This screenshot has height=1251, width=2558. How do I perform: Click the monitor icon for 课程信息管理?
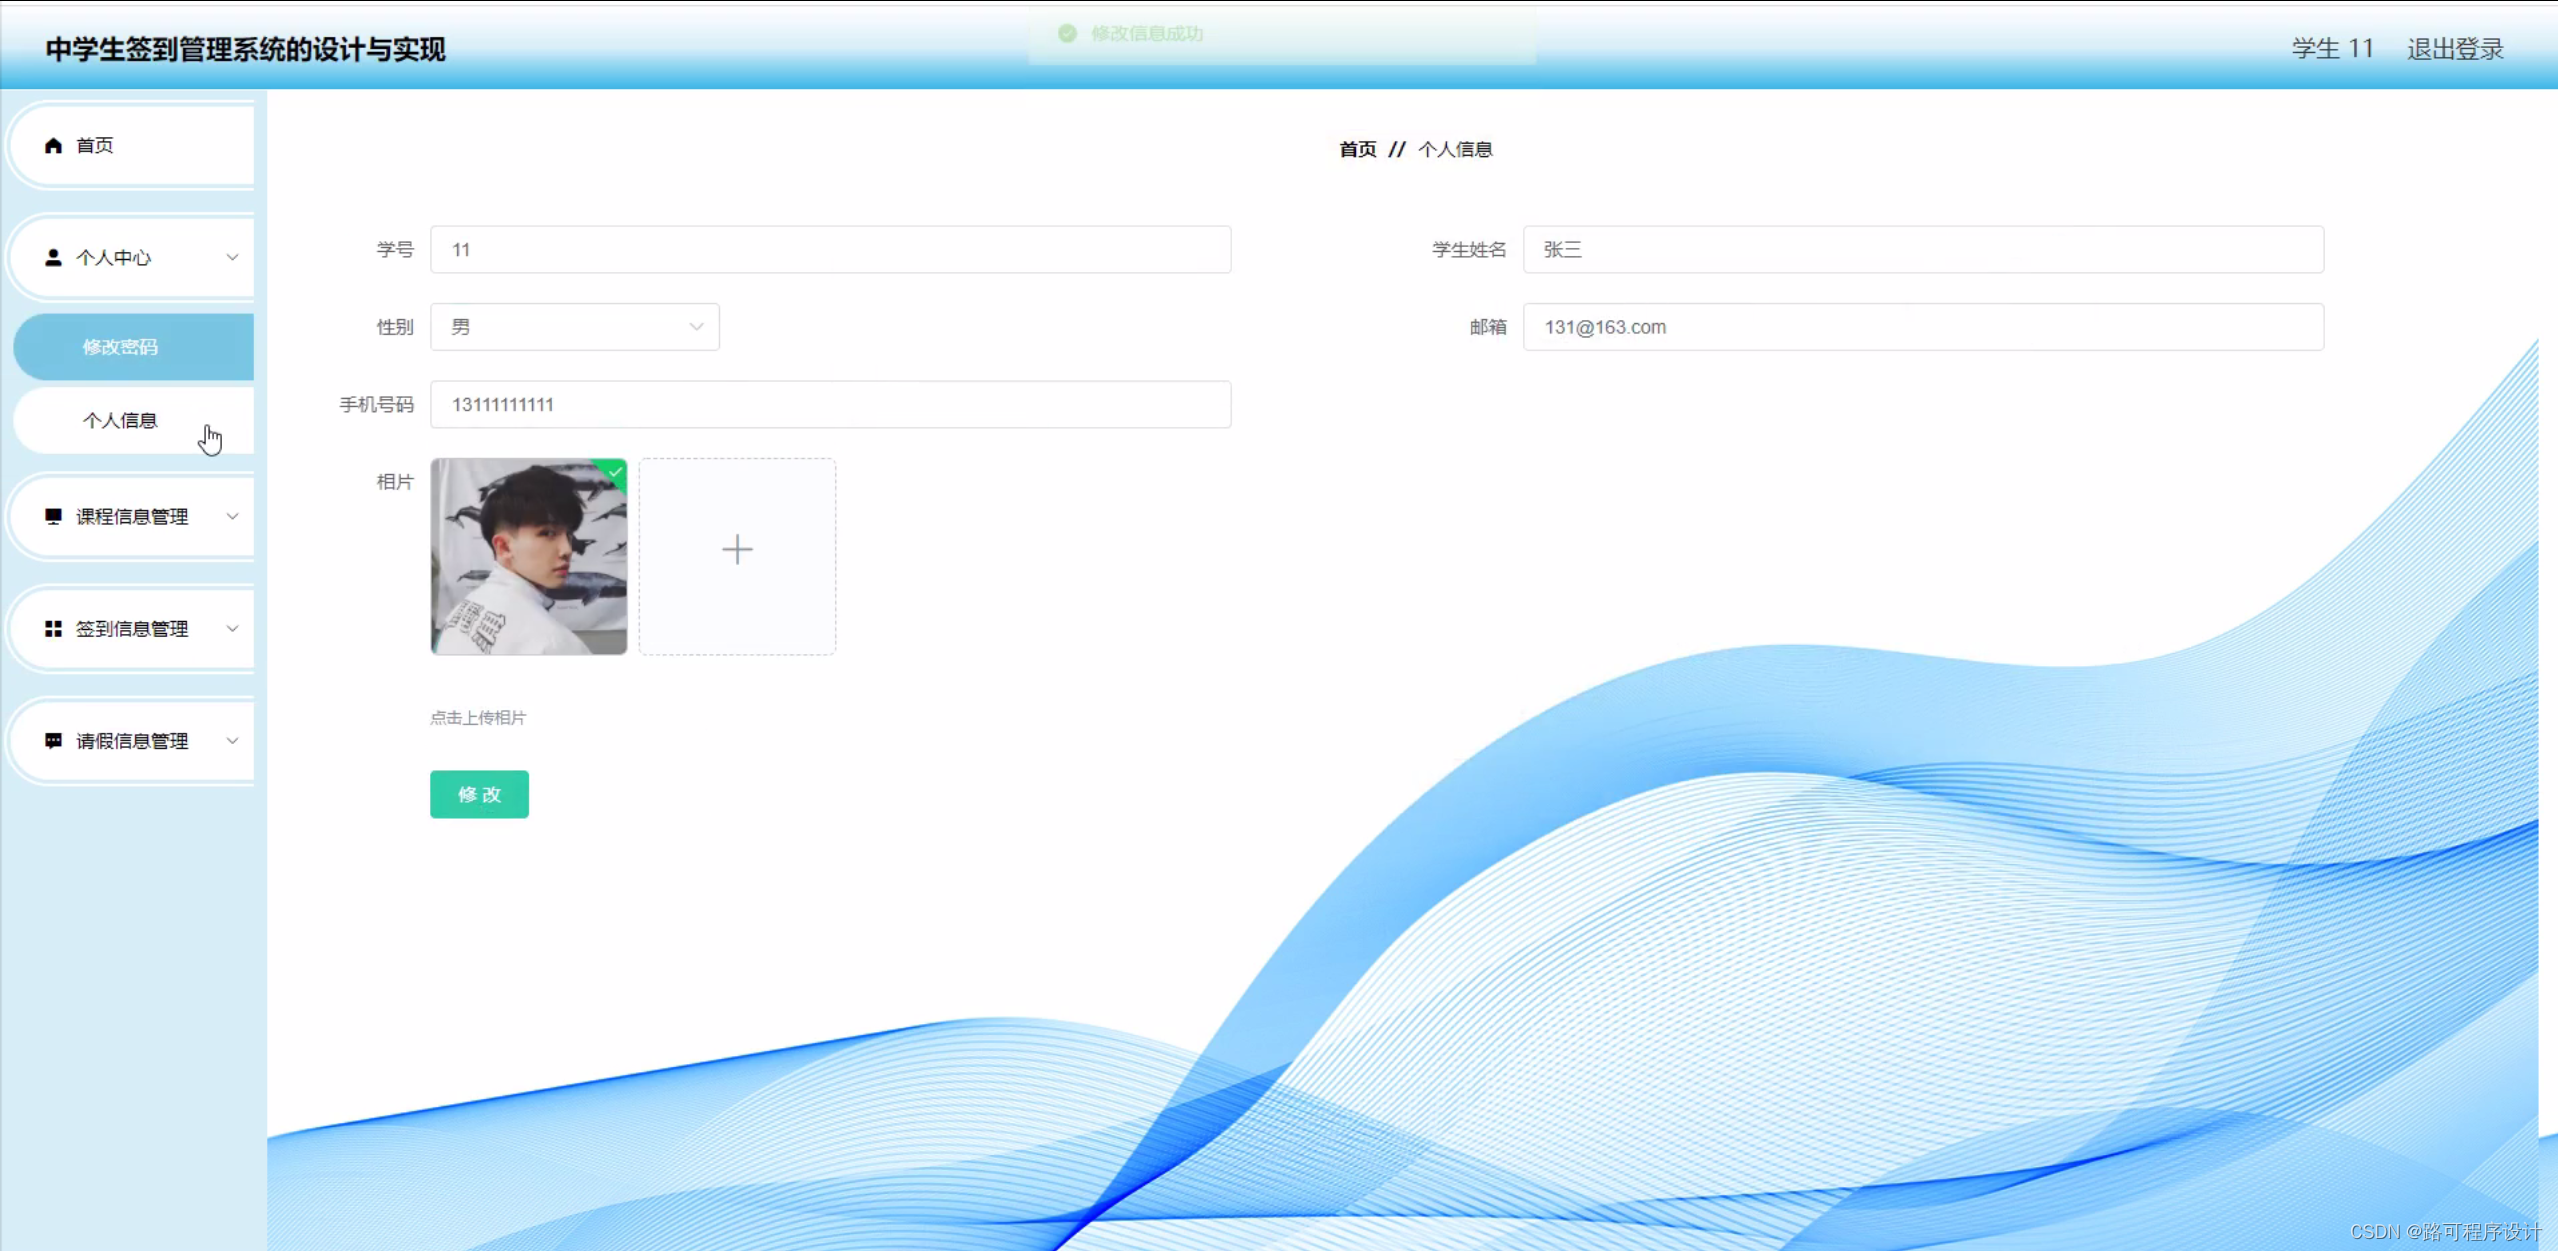pyautogui.click(x=53, y=516)
